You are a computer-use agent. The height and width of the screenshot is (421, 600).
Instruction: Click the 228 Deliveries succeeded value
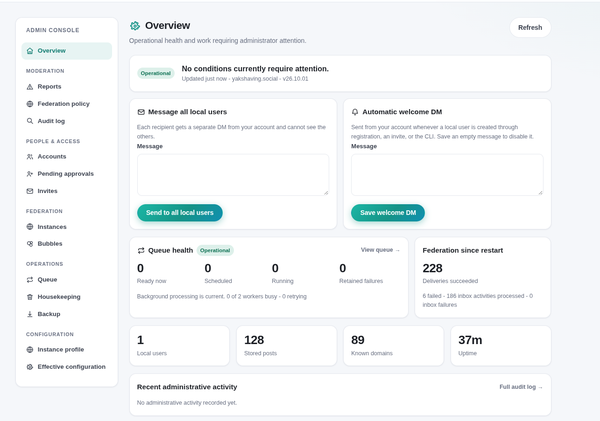(x=432, y=268)
